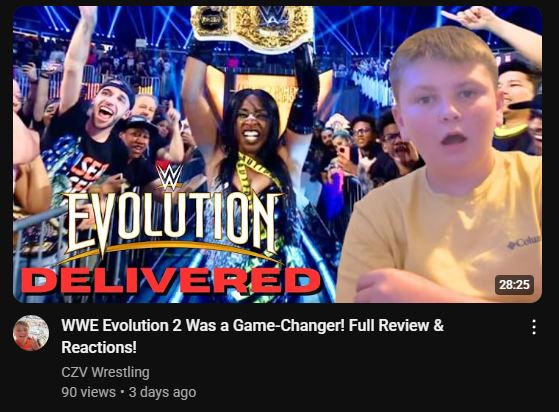Visit the CZV Wrestling channel name link
Viewport: 559px width, 412px height.
tap(105, 372)
